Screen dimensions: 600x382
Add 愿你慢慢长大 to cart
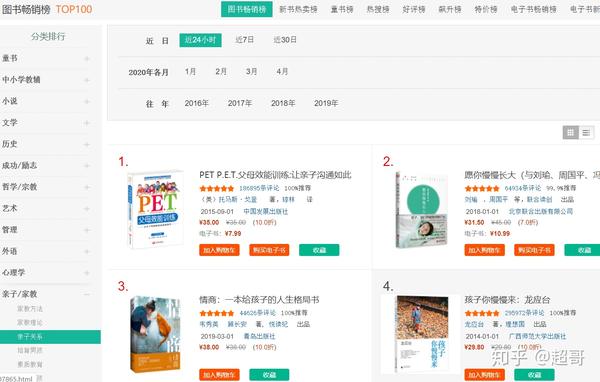tap(484, 250)
